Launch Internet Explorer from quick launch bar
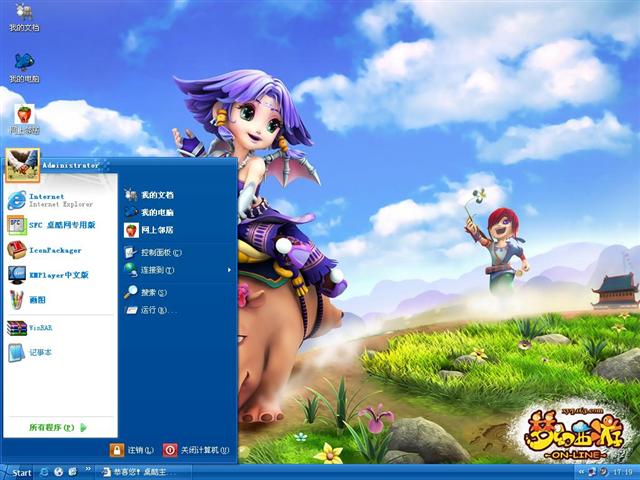This screenshot has width=640, height=480. [x=44, y=472]
